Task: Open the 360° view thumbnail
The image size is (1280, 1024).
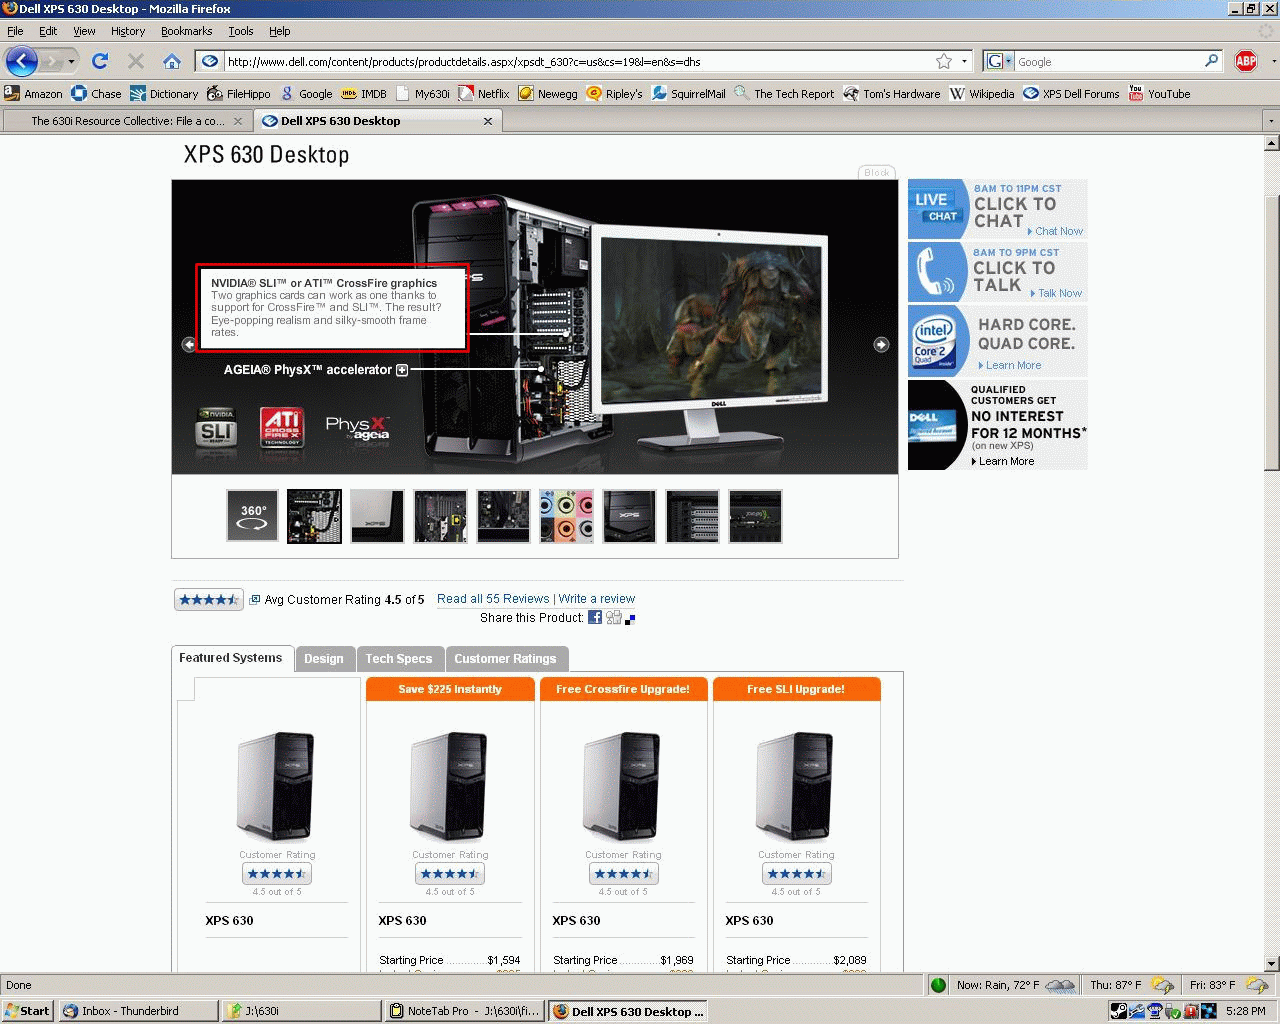Action: (252, 516)
